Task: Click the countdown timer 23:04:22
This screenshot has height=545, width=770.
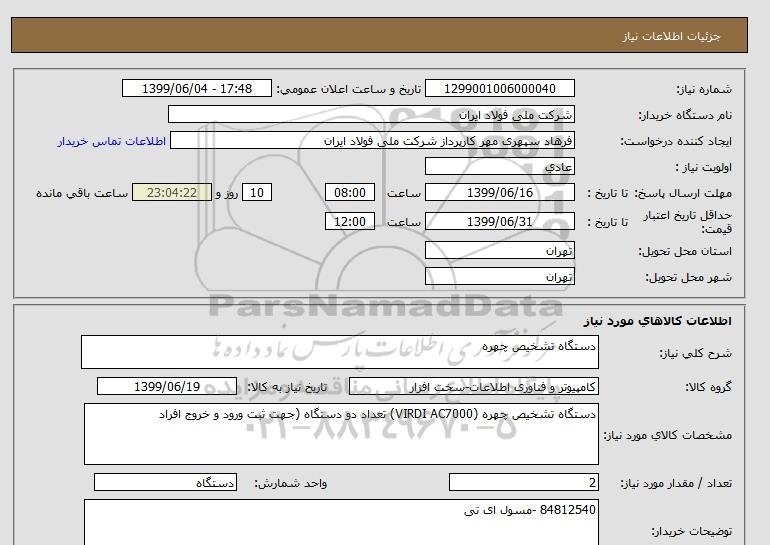Action: [x=172, y=192]
